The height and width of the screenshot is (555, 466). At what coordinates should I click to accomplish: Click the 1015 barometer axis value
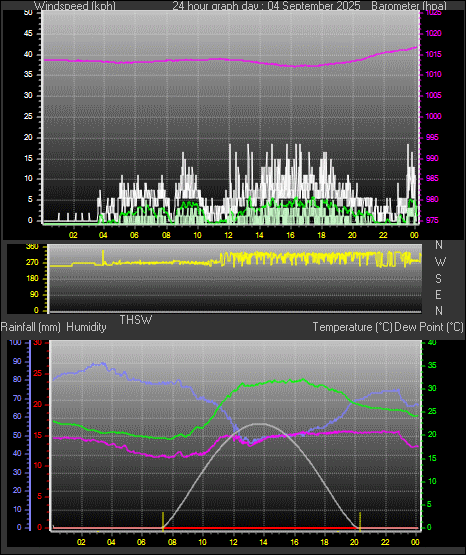coord(433,54)
